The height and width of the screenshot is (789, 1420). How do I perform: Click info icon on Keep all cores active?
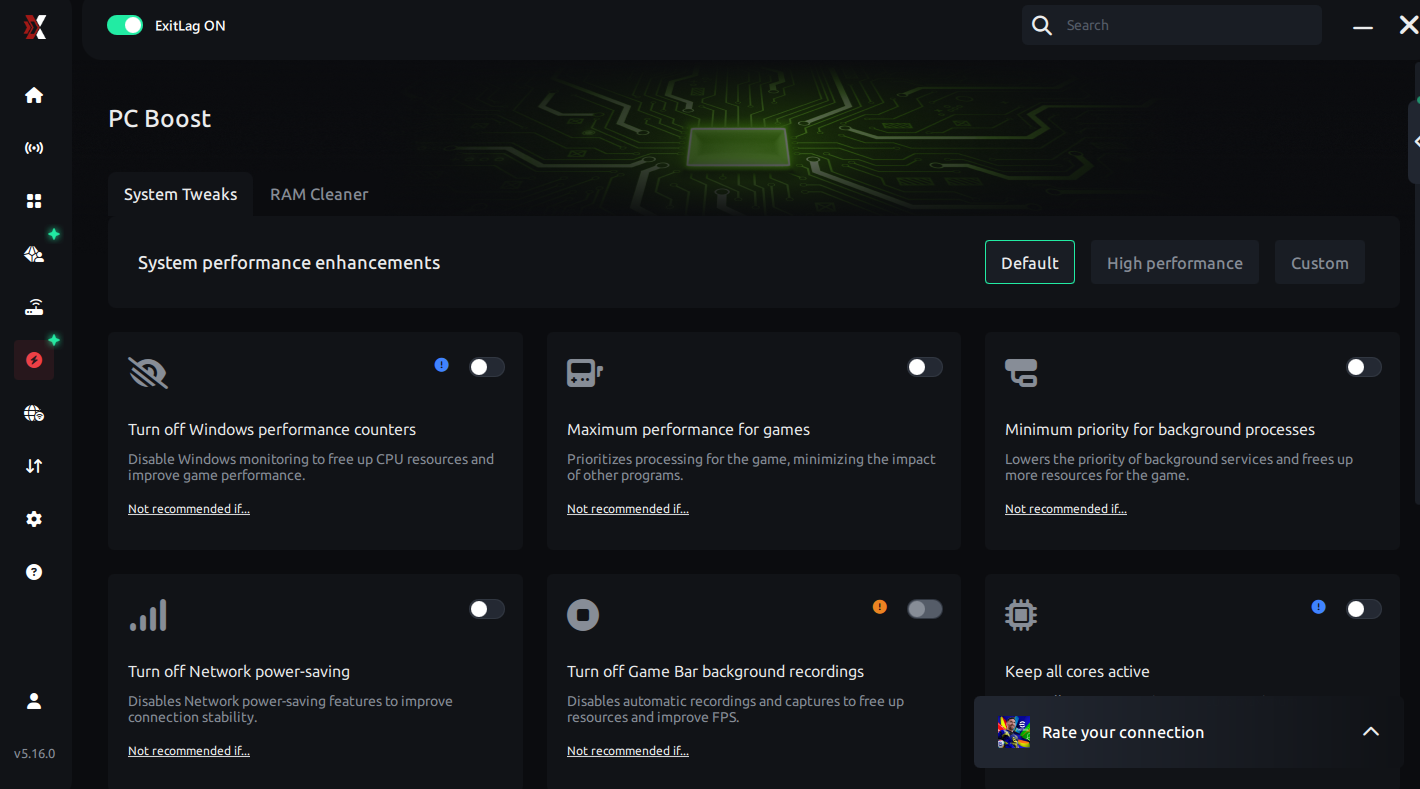tap(1319, 607)
